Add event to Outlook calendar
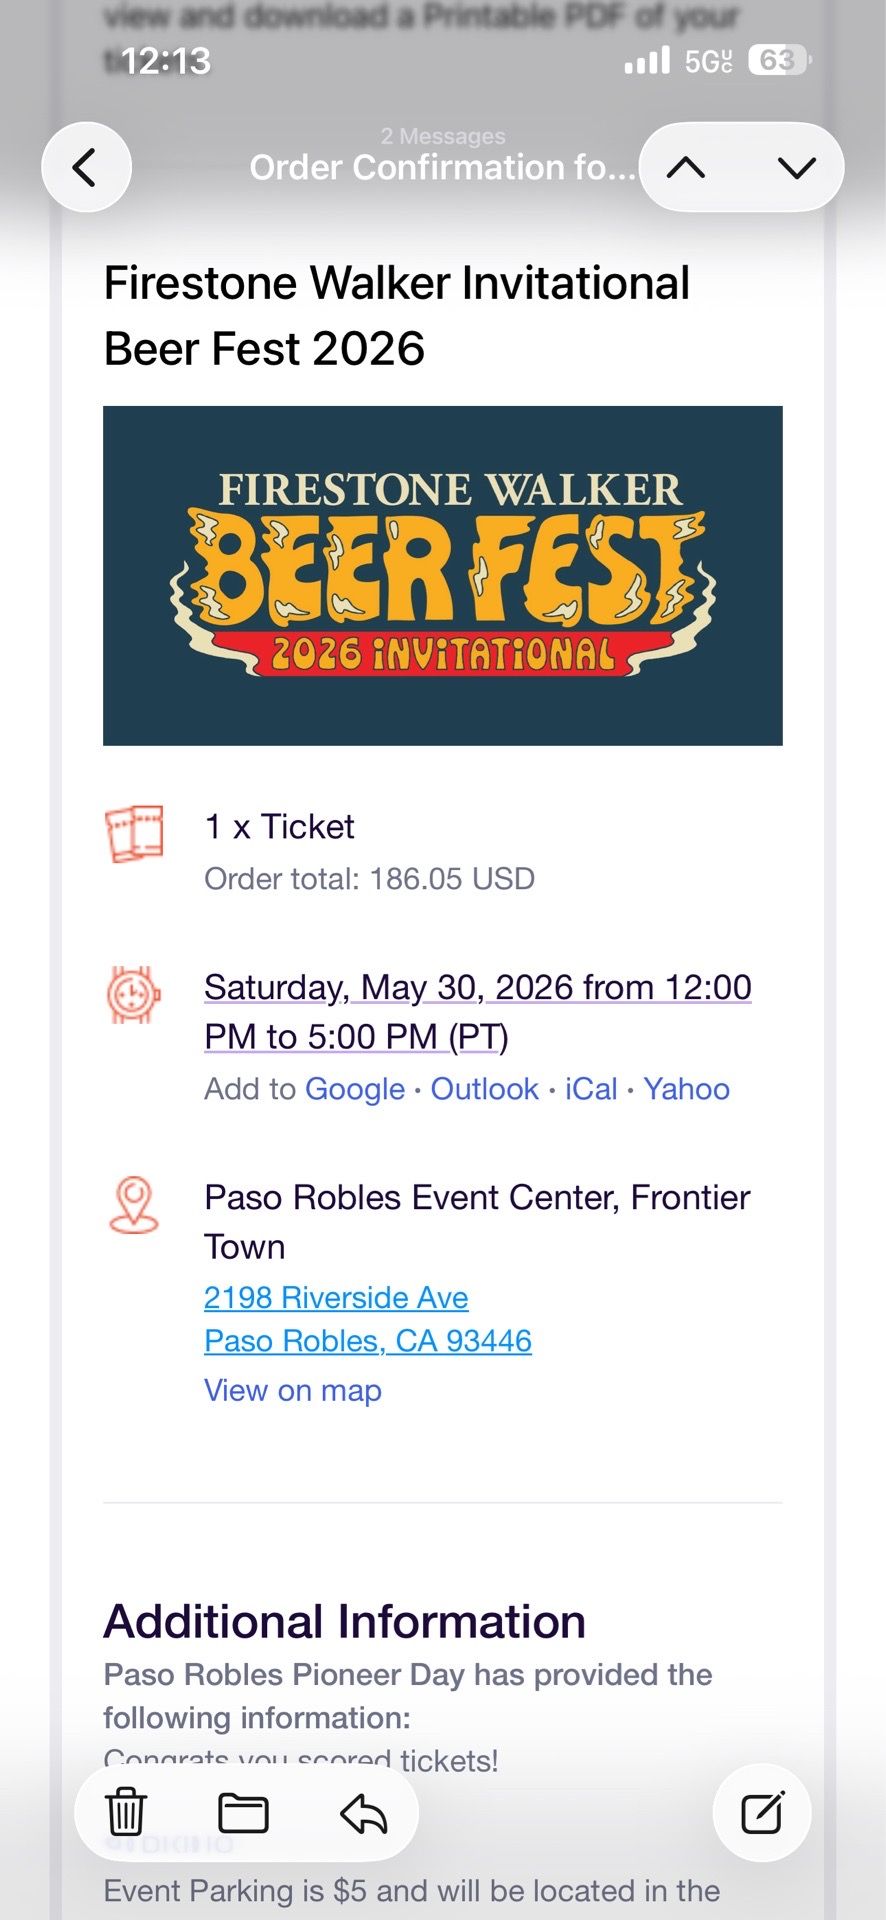Screen dimensions: 886x1920 [485, 1089]
